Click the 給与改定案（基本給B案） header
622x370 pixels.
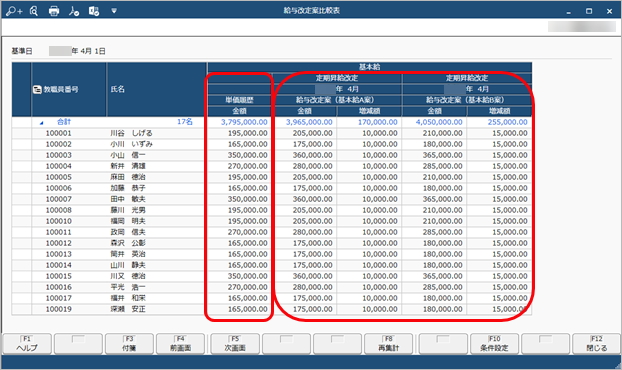(x=467, y=100)
